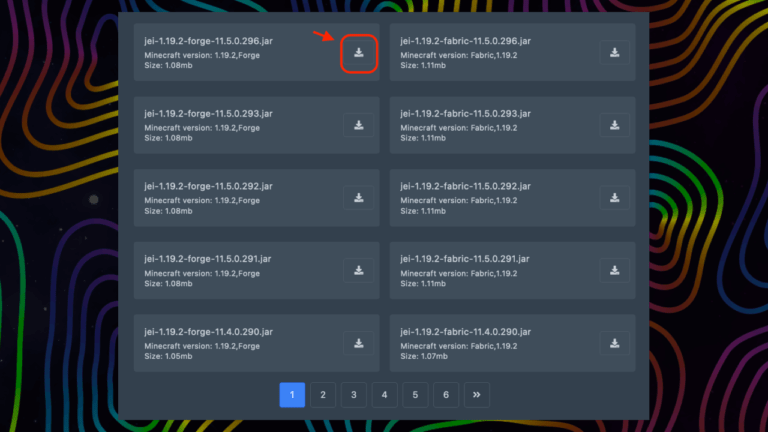Click the jei-1.19.2-forge-11.5.0.296.jar file name
768x432 pixels.
[208, 41]
